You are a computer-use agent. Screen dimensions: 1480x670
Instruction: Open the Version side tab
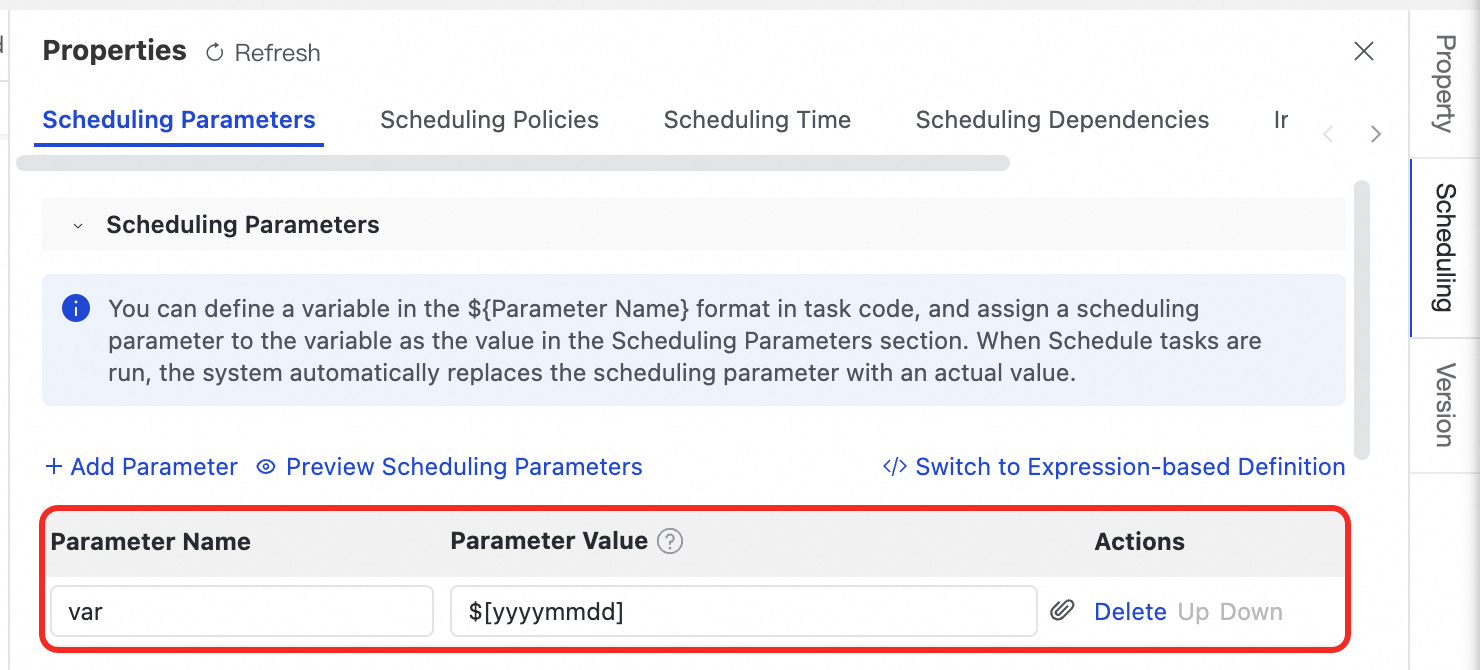[1444, 405]
